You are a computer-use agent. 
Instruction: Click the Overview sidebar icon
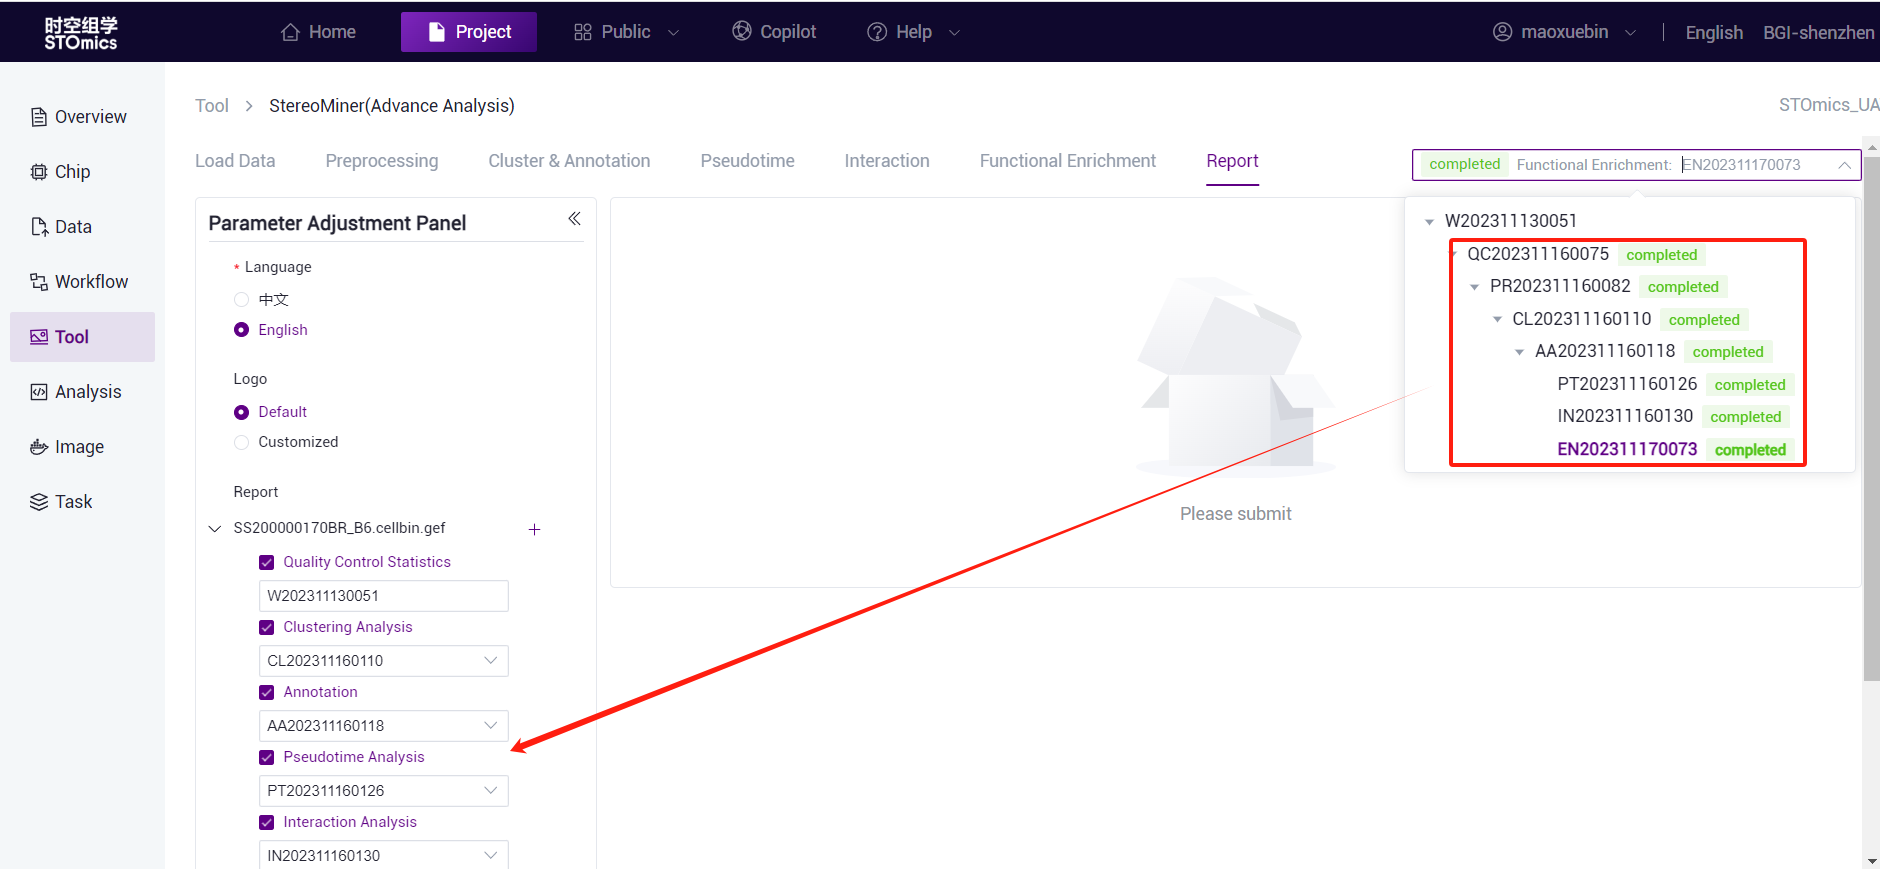coord(39,117)
